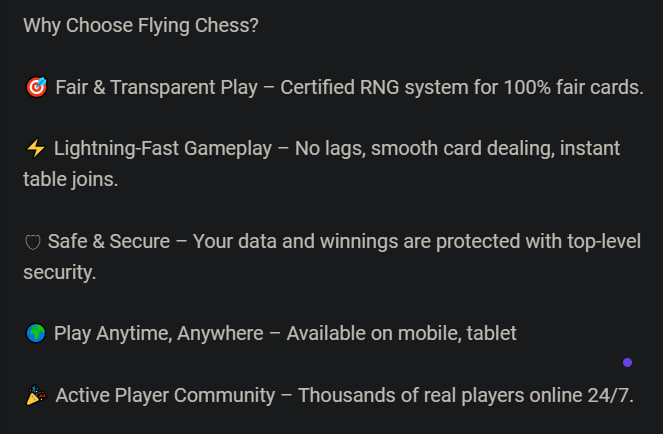Click the bullseye target emoji icon
Viewport: 663px width, 434px height.
point(37,87)
